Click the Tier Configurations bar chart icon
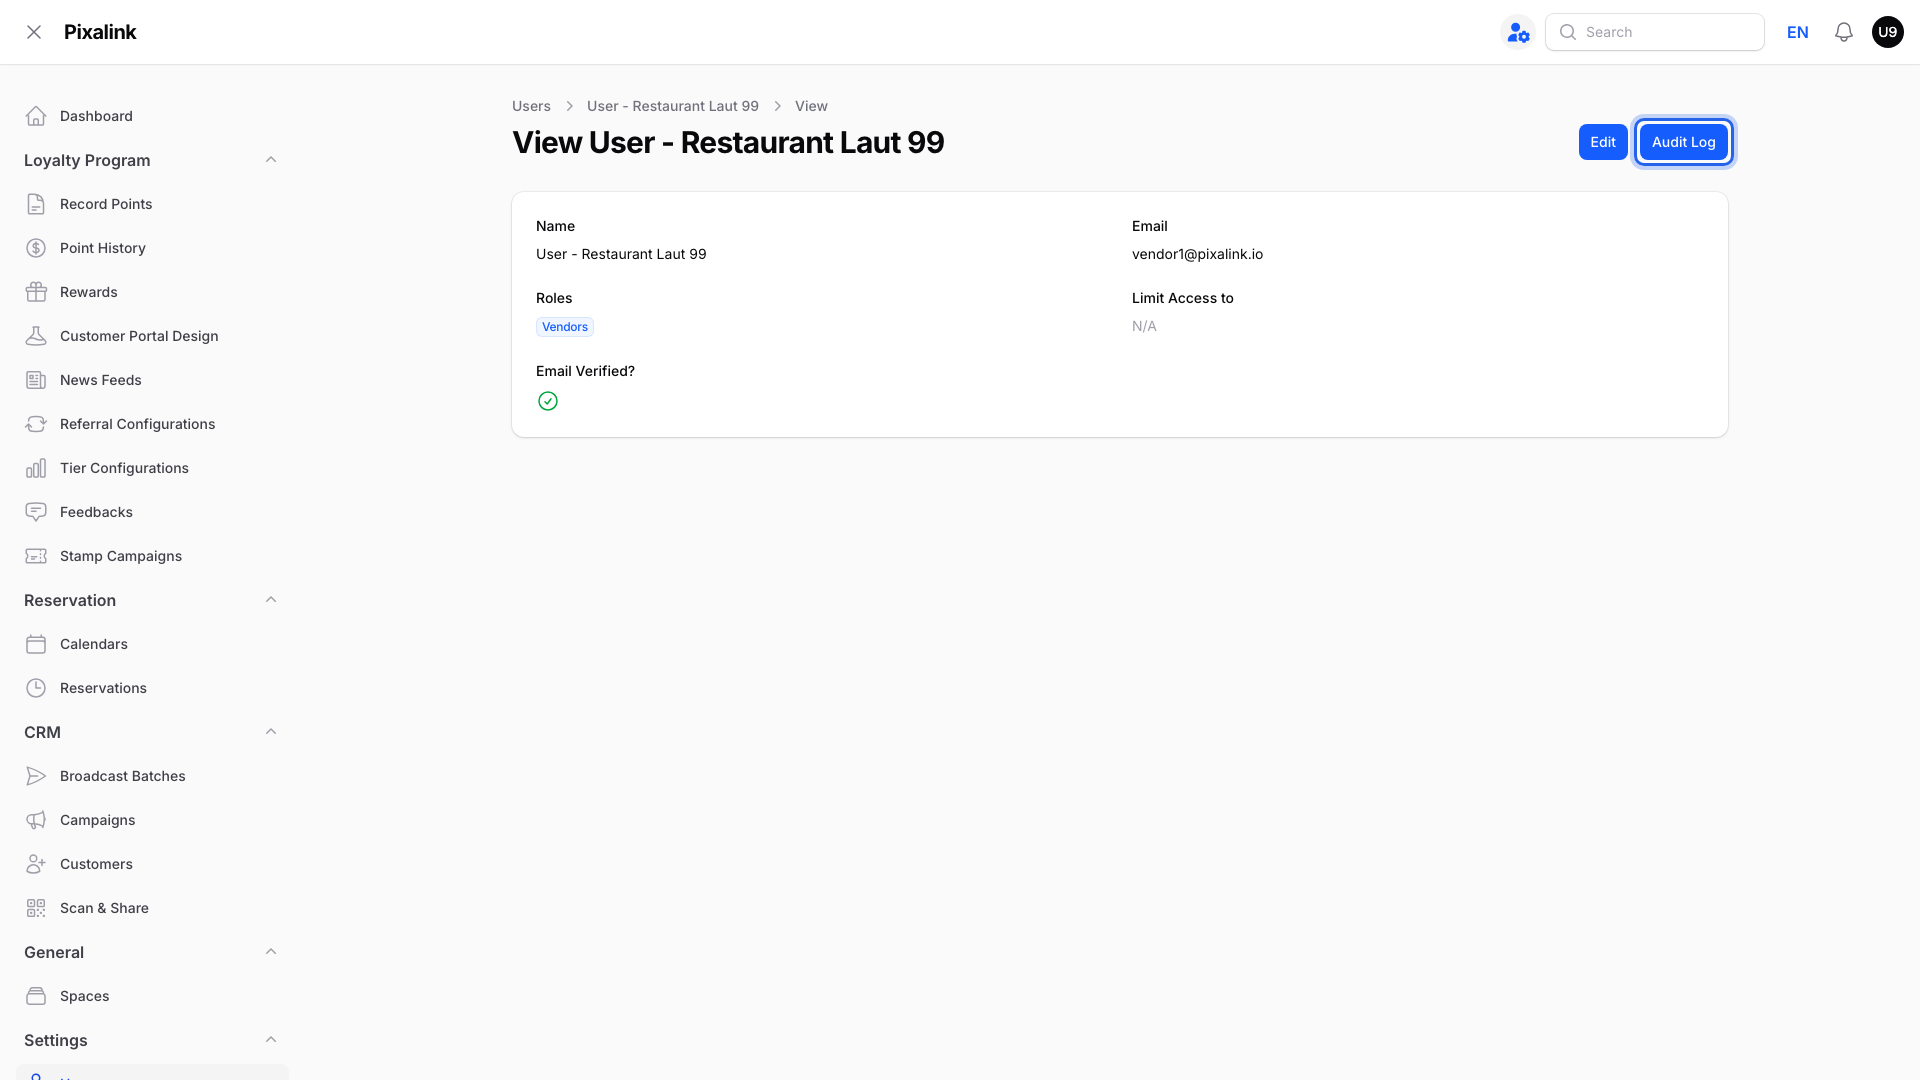Image resolution: width=1920 pixels, height=1080 pixels. click(x=36, y=468)
